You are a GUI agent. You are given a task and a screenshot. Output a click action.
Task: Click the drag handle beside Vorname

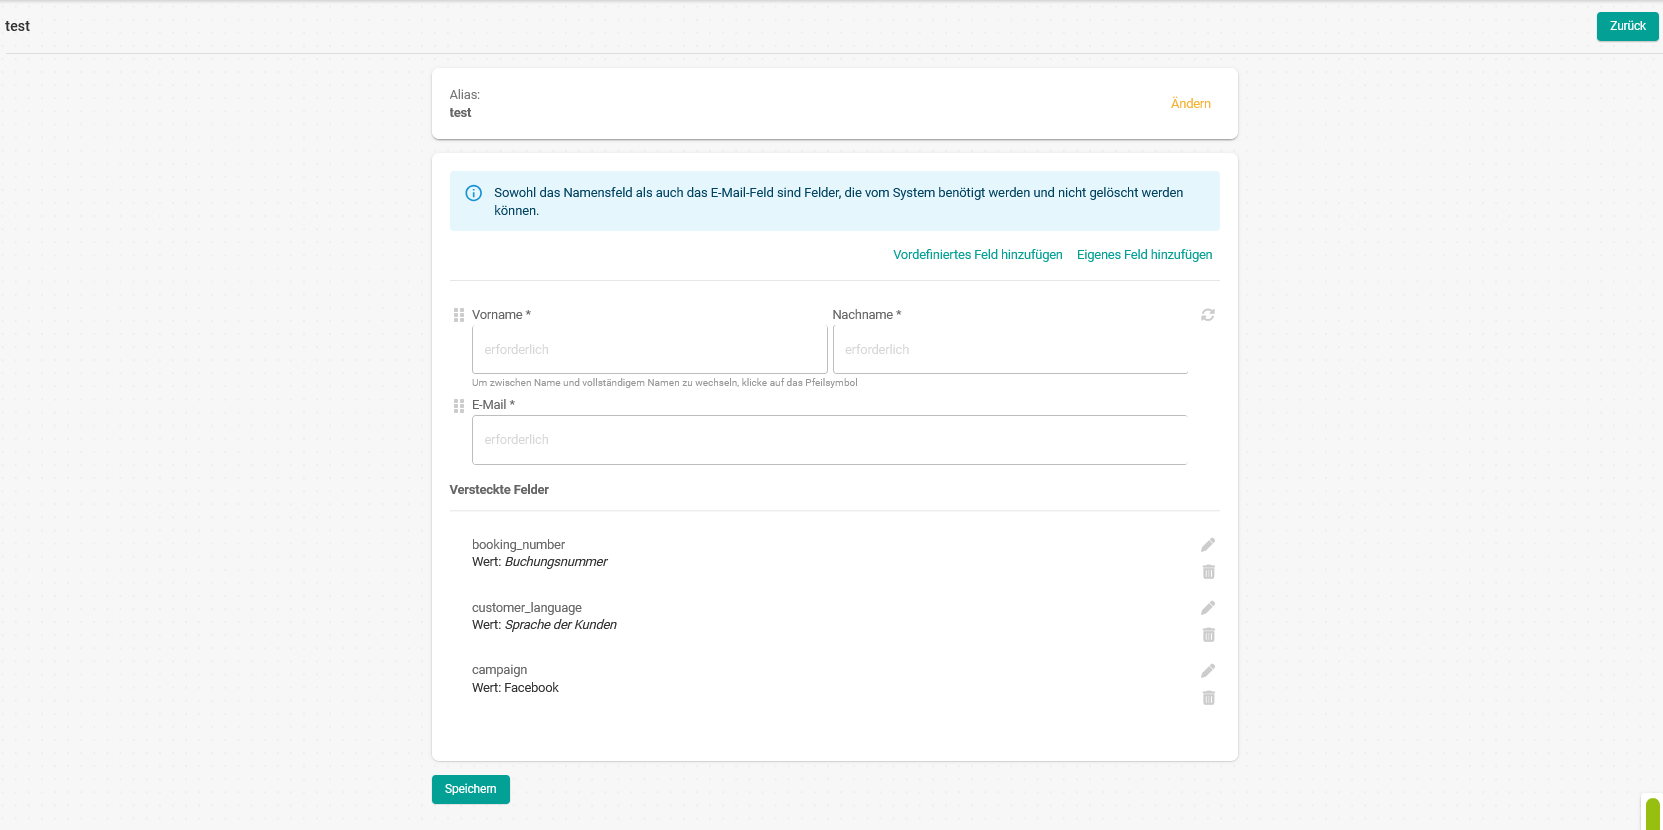[x=459, y=315]
